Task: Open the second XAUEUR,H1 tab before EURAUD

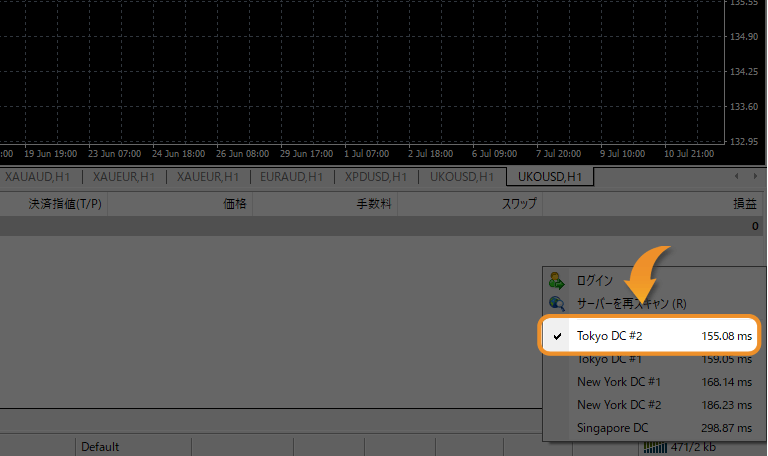Action: [208, 177]
